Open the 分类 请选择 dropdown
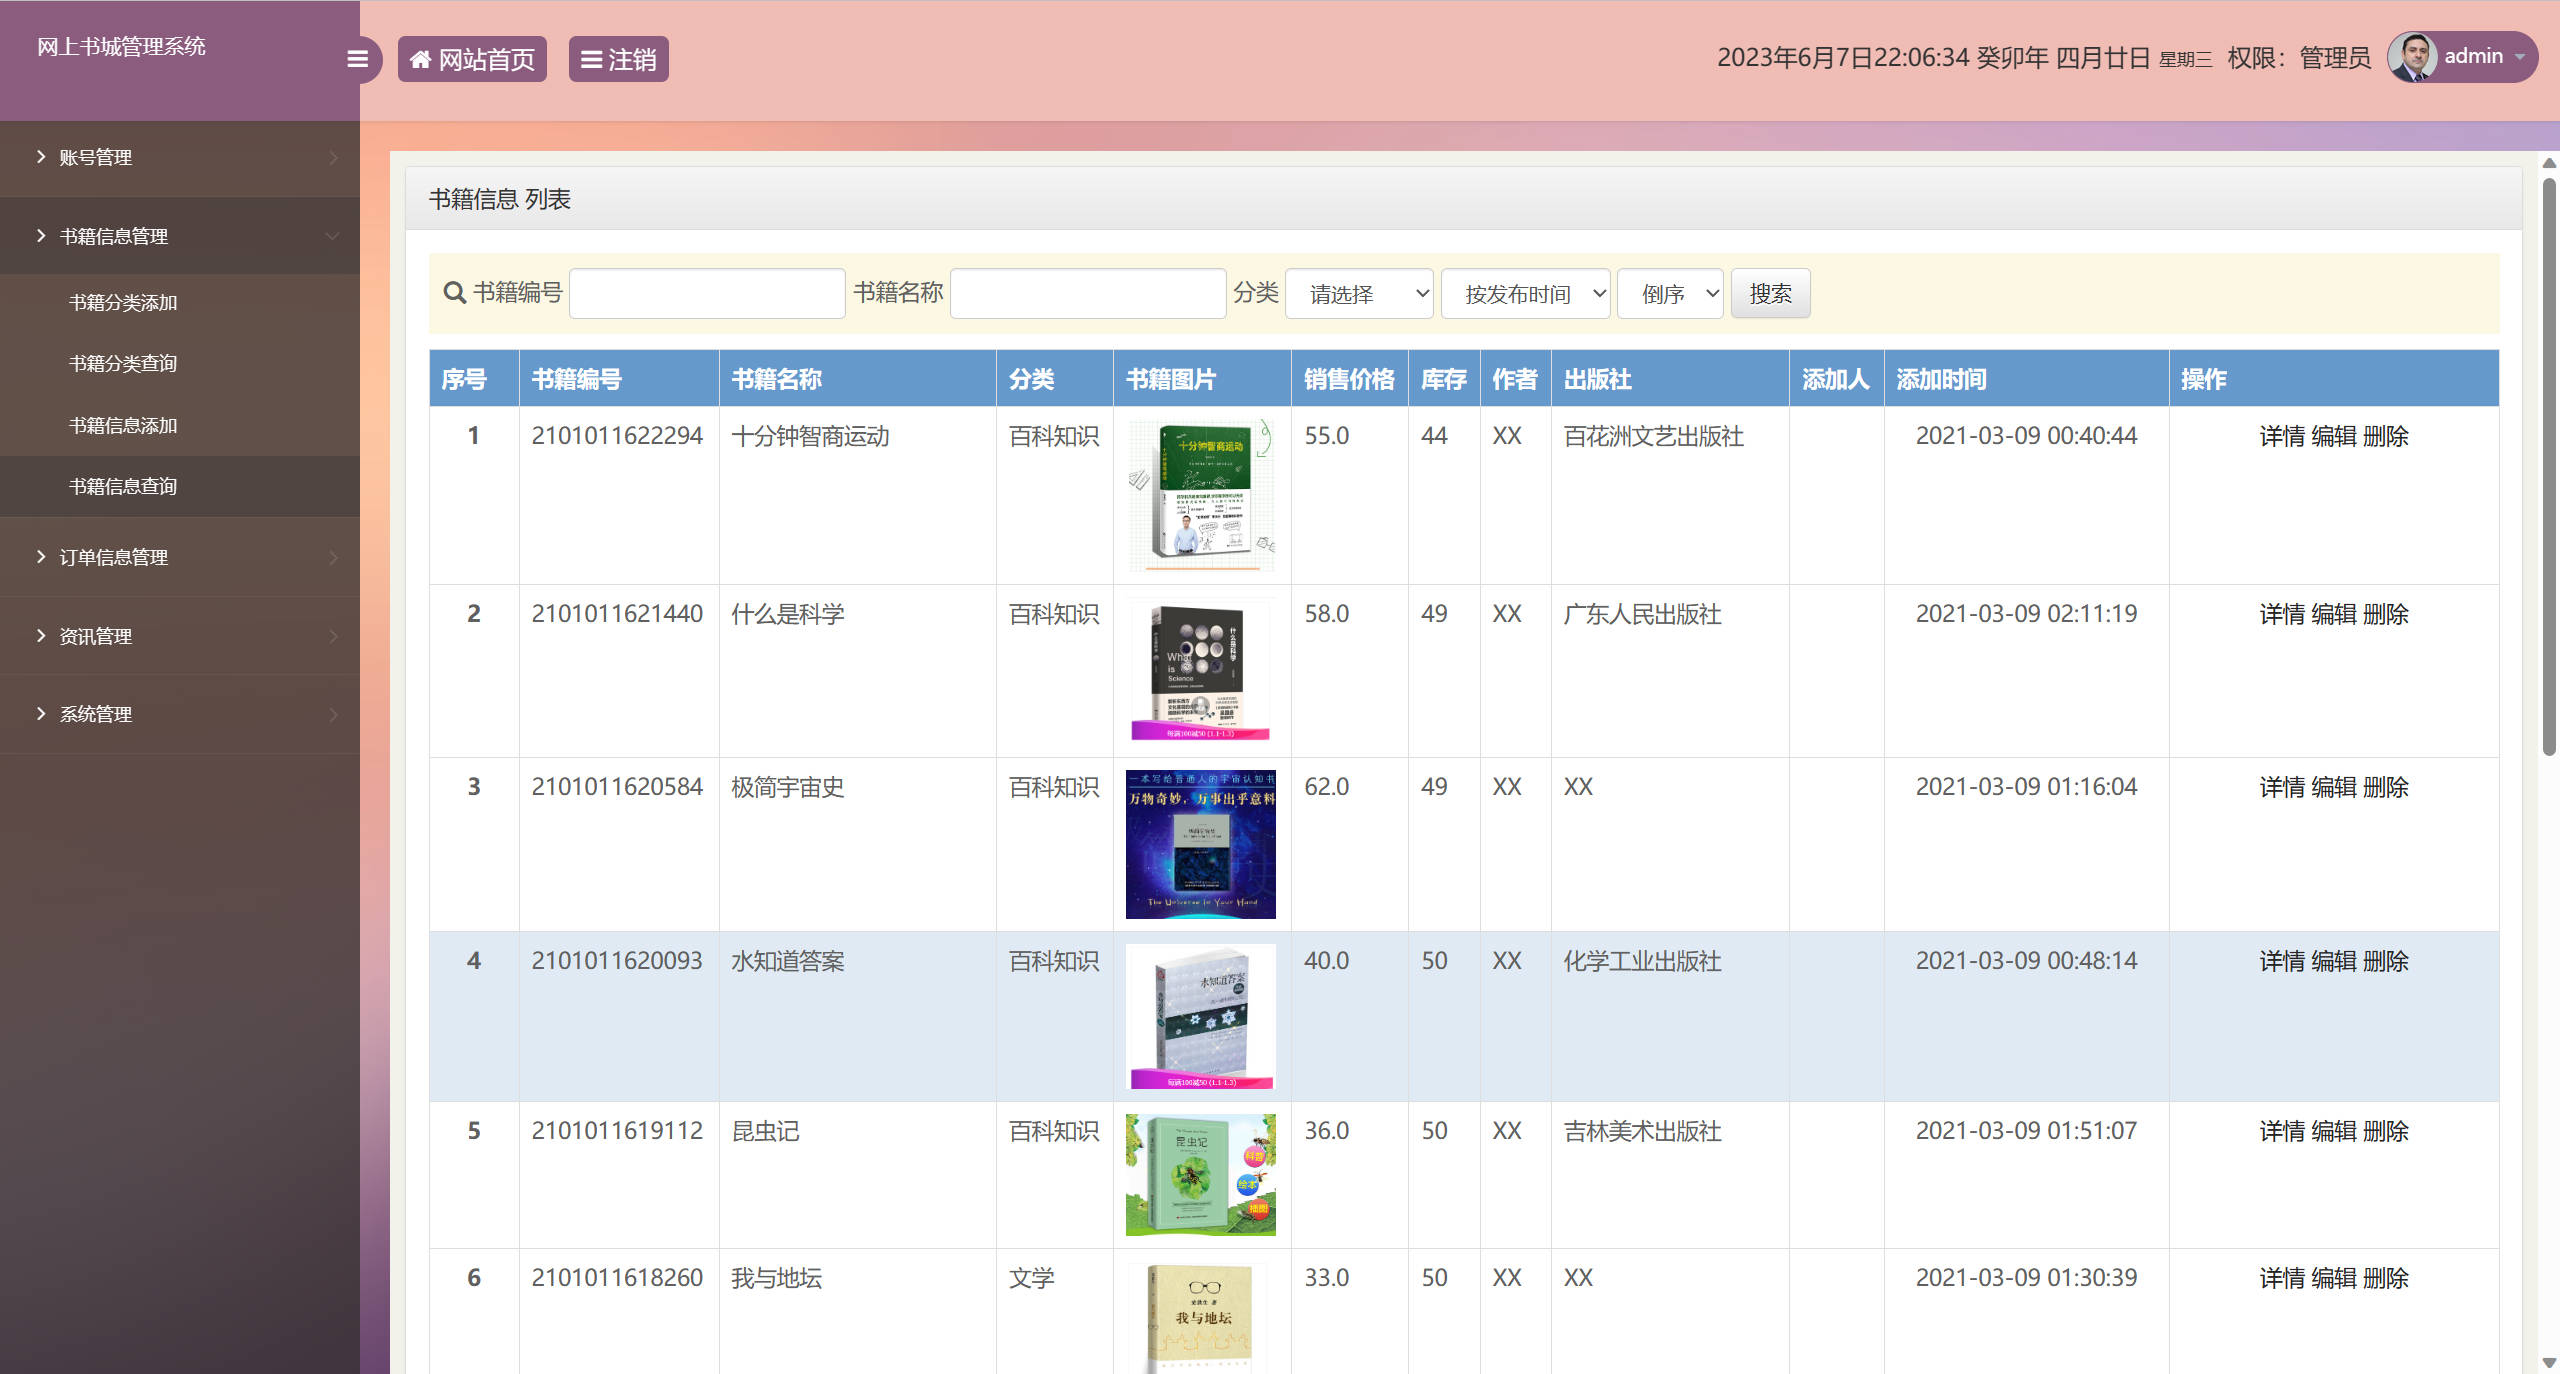The image size is (2560, 1374). tap(1359, 293)
